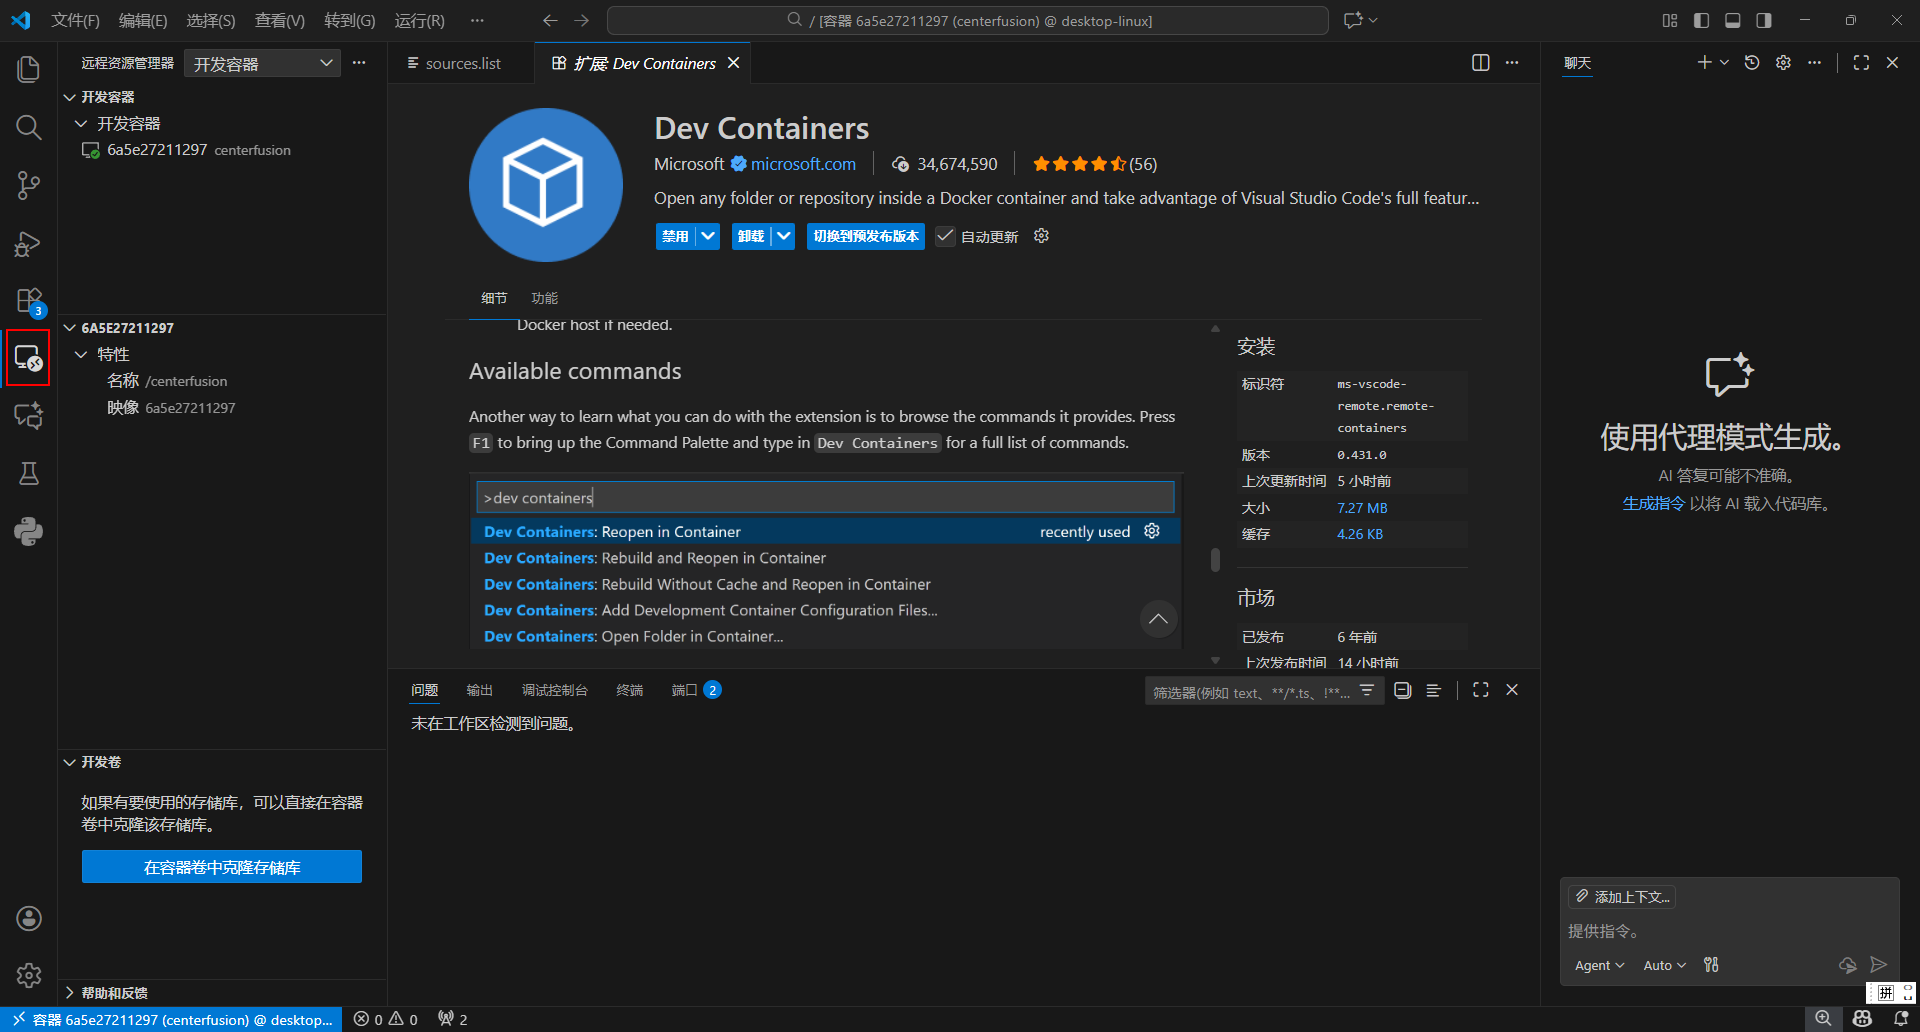Open the Python view in activity bar
This screenshot has width=1920, height=1032.
tap(28, 531)
